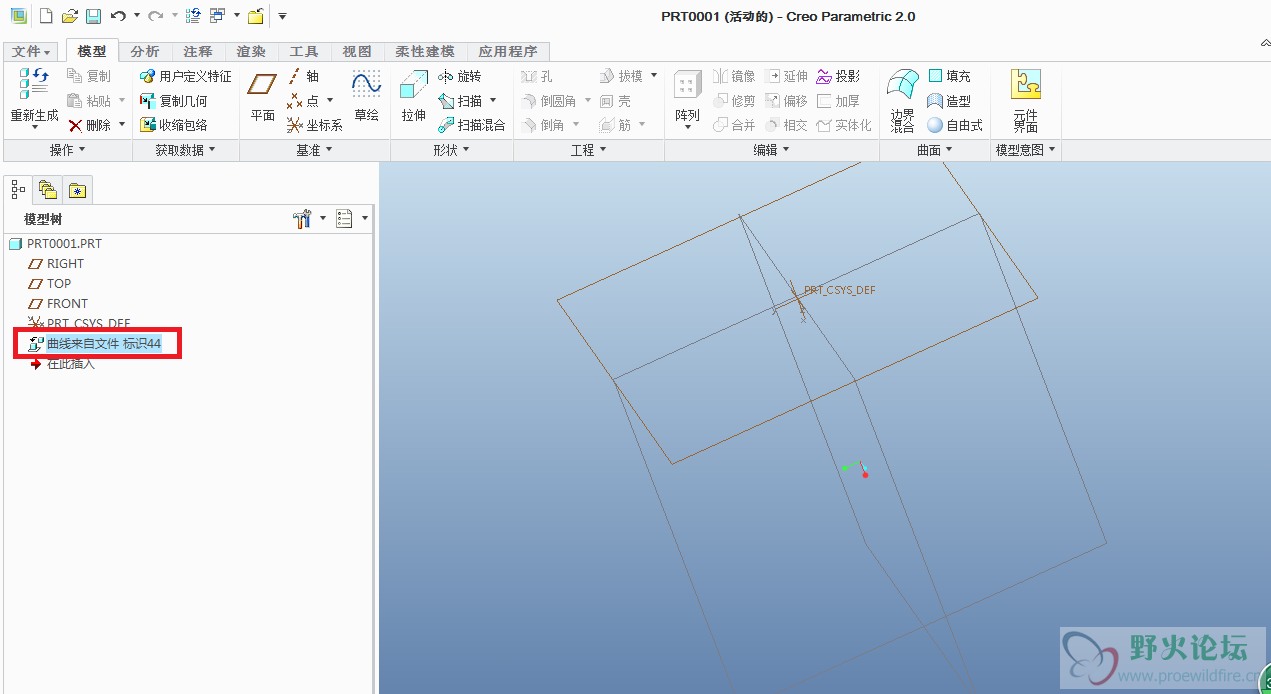
Task: Open the customize quick access toolbar arrow
Action: tap(283, 16)
